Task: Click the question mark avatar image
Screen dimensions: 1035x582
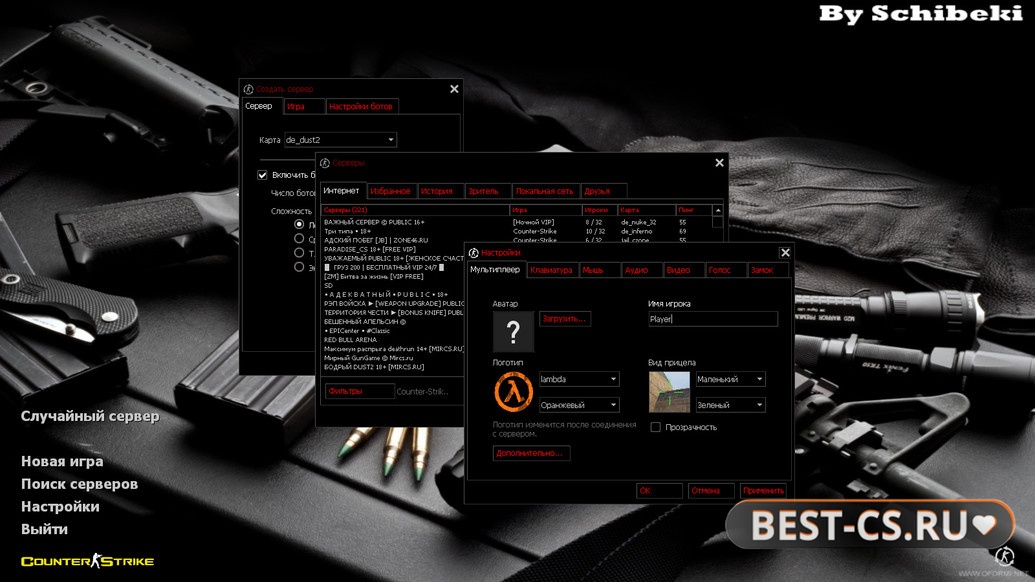Action: [513, 331]
